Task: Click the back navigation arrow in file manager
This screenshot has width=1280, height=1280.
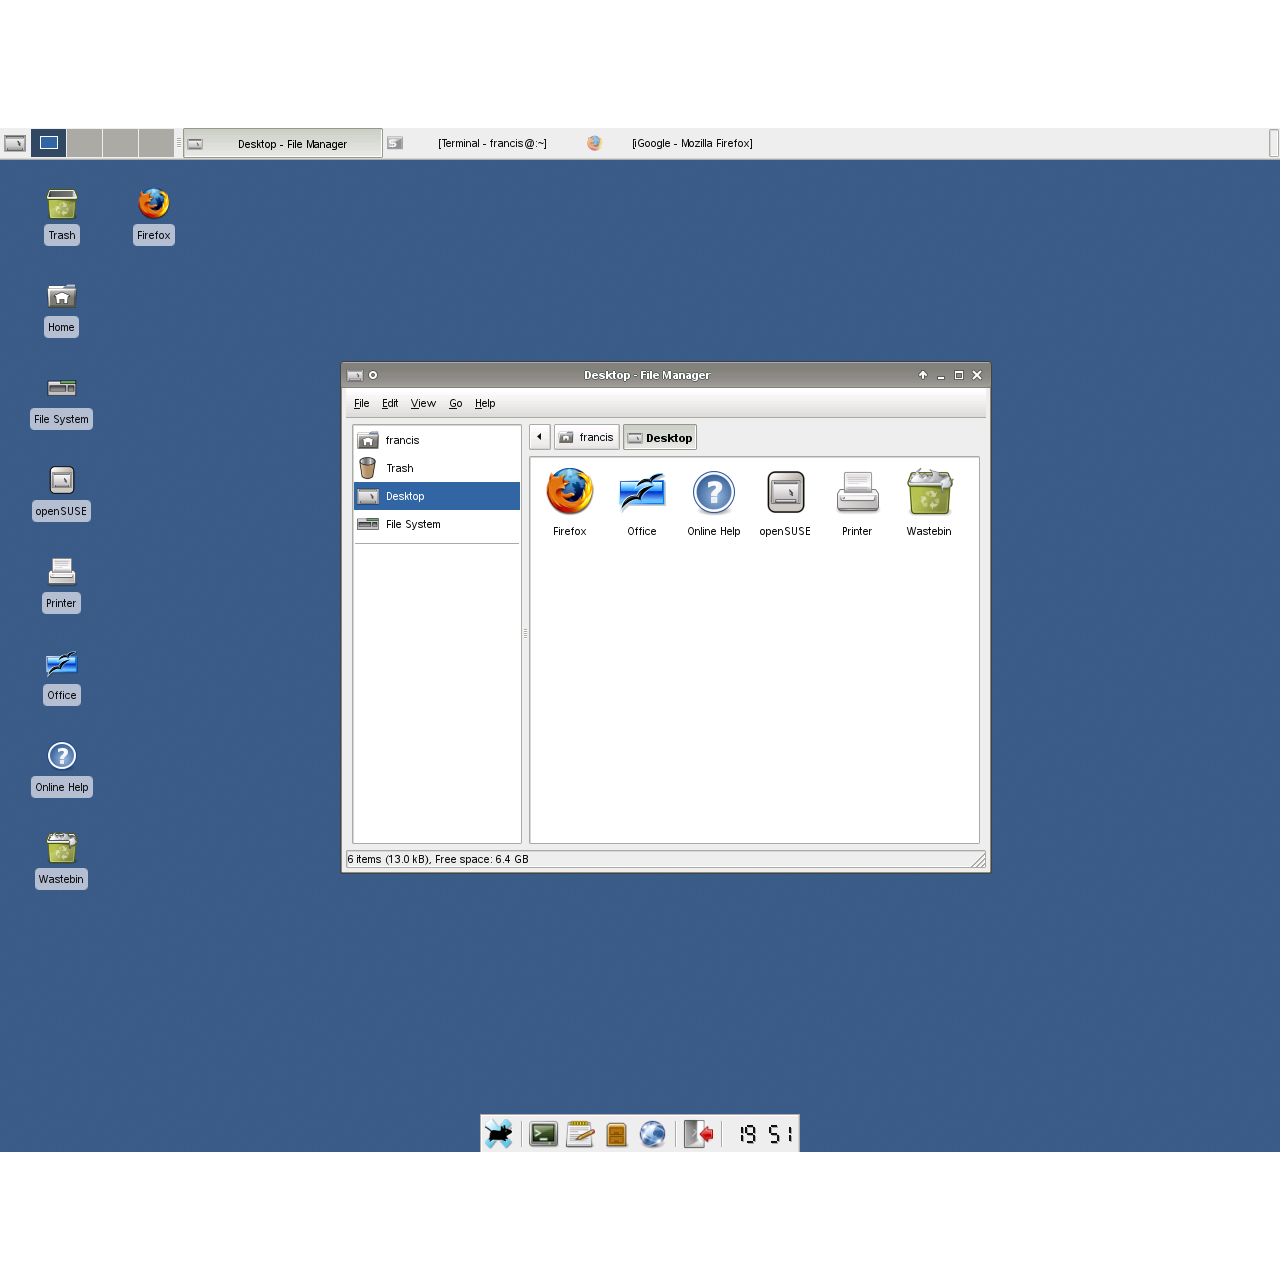Action: (540, 437)
